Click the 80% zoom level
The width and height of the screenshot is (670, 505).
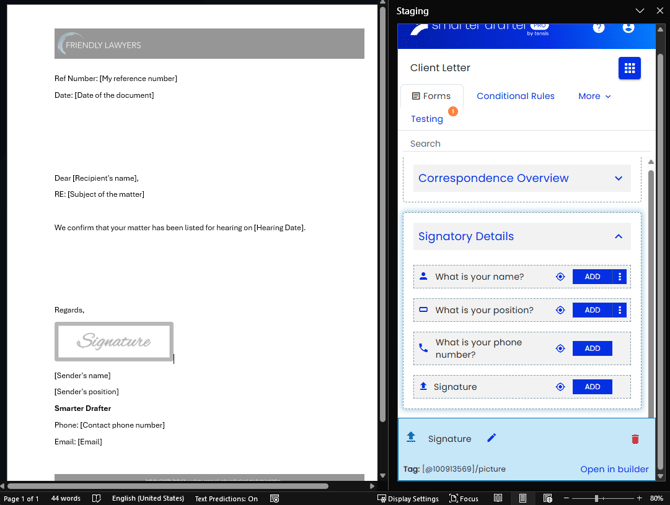(x=656, y=499)
